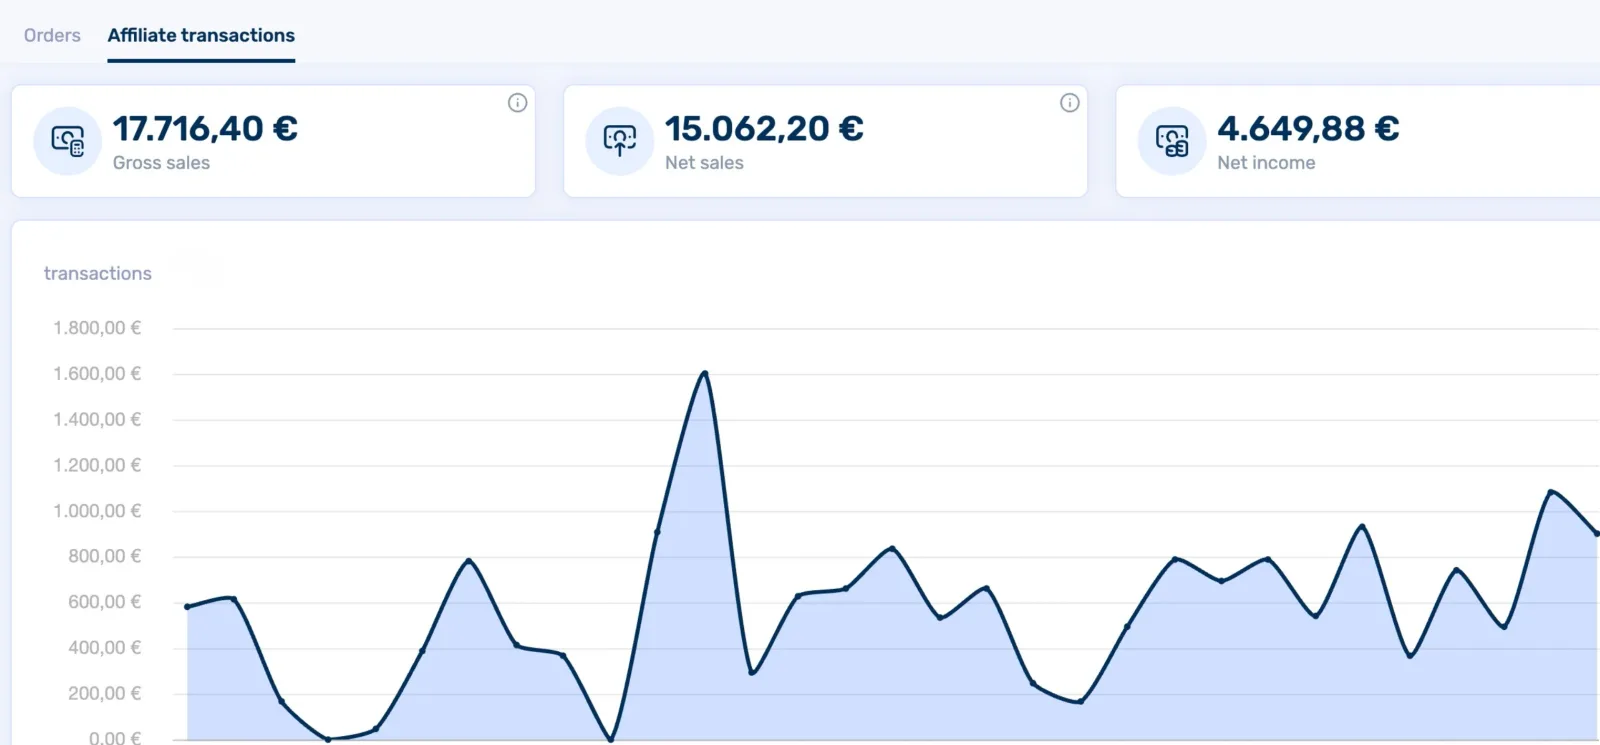Click the first data point of the chart
The image size is (1600, 745).
point(187,607)
